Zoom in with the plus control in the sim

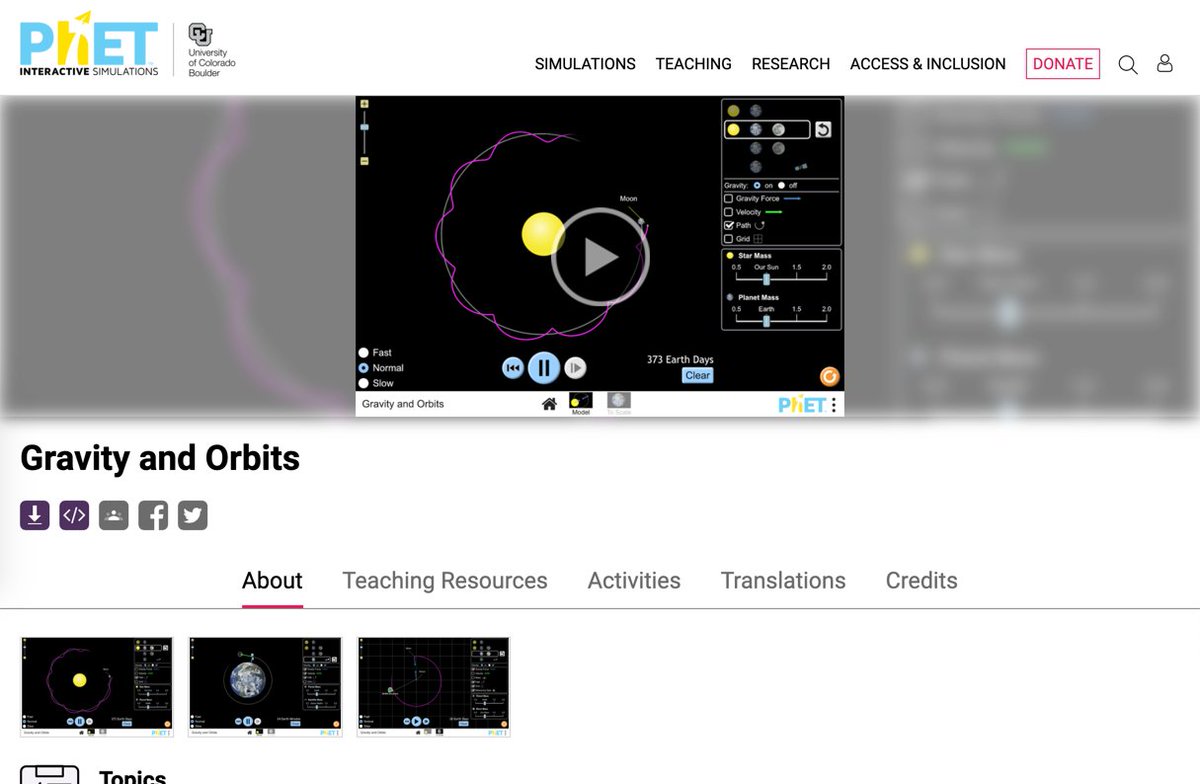(x=366, y=104)
